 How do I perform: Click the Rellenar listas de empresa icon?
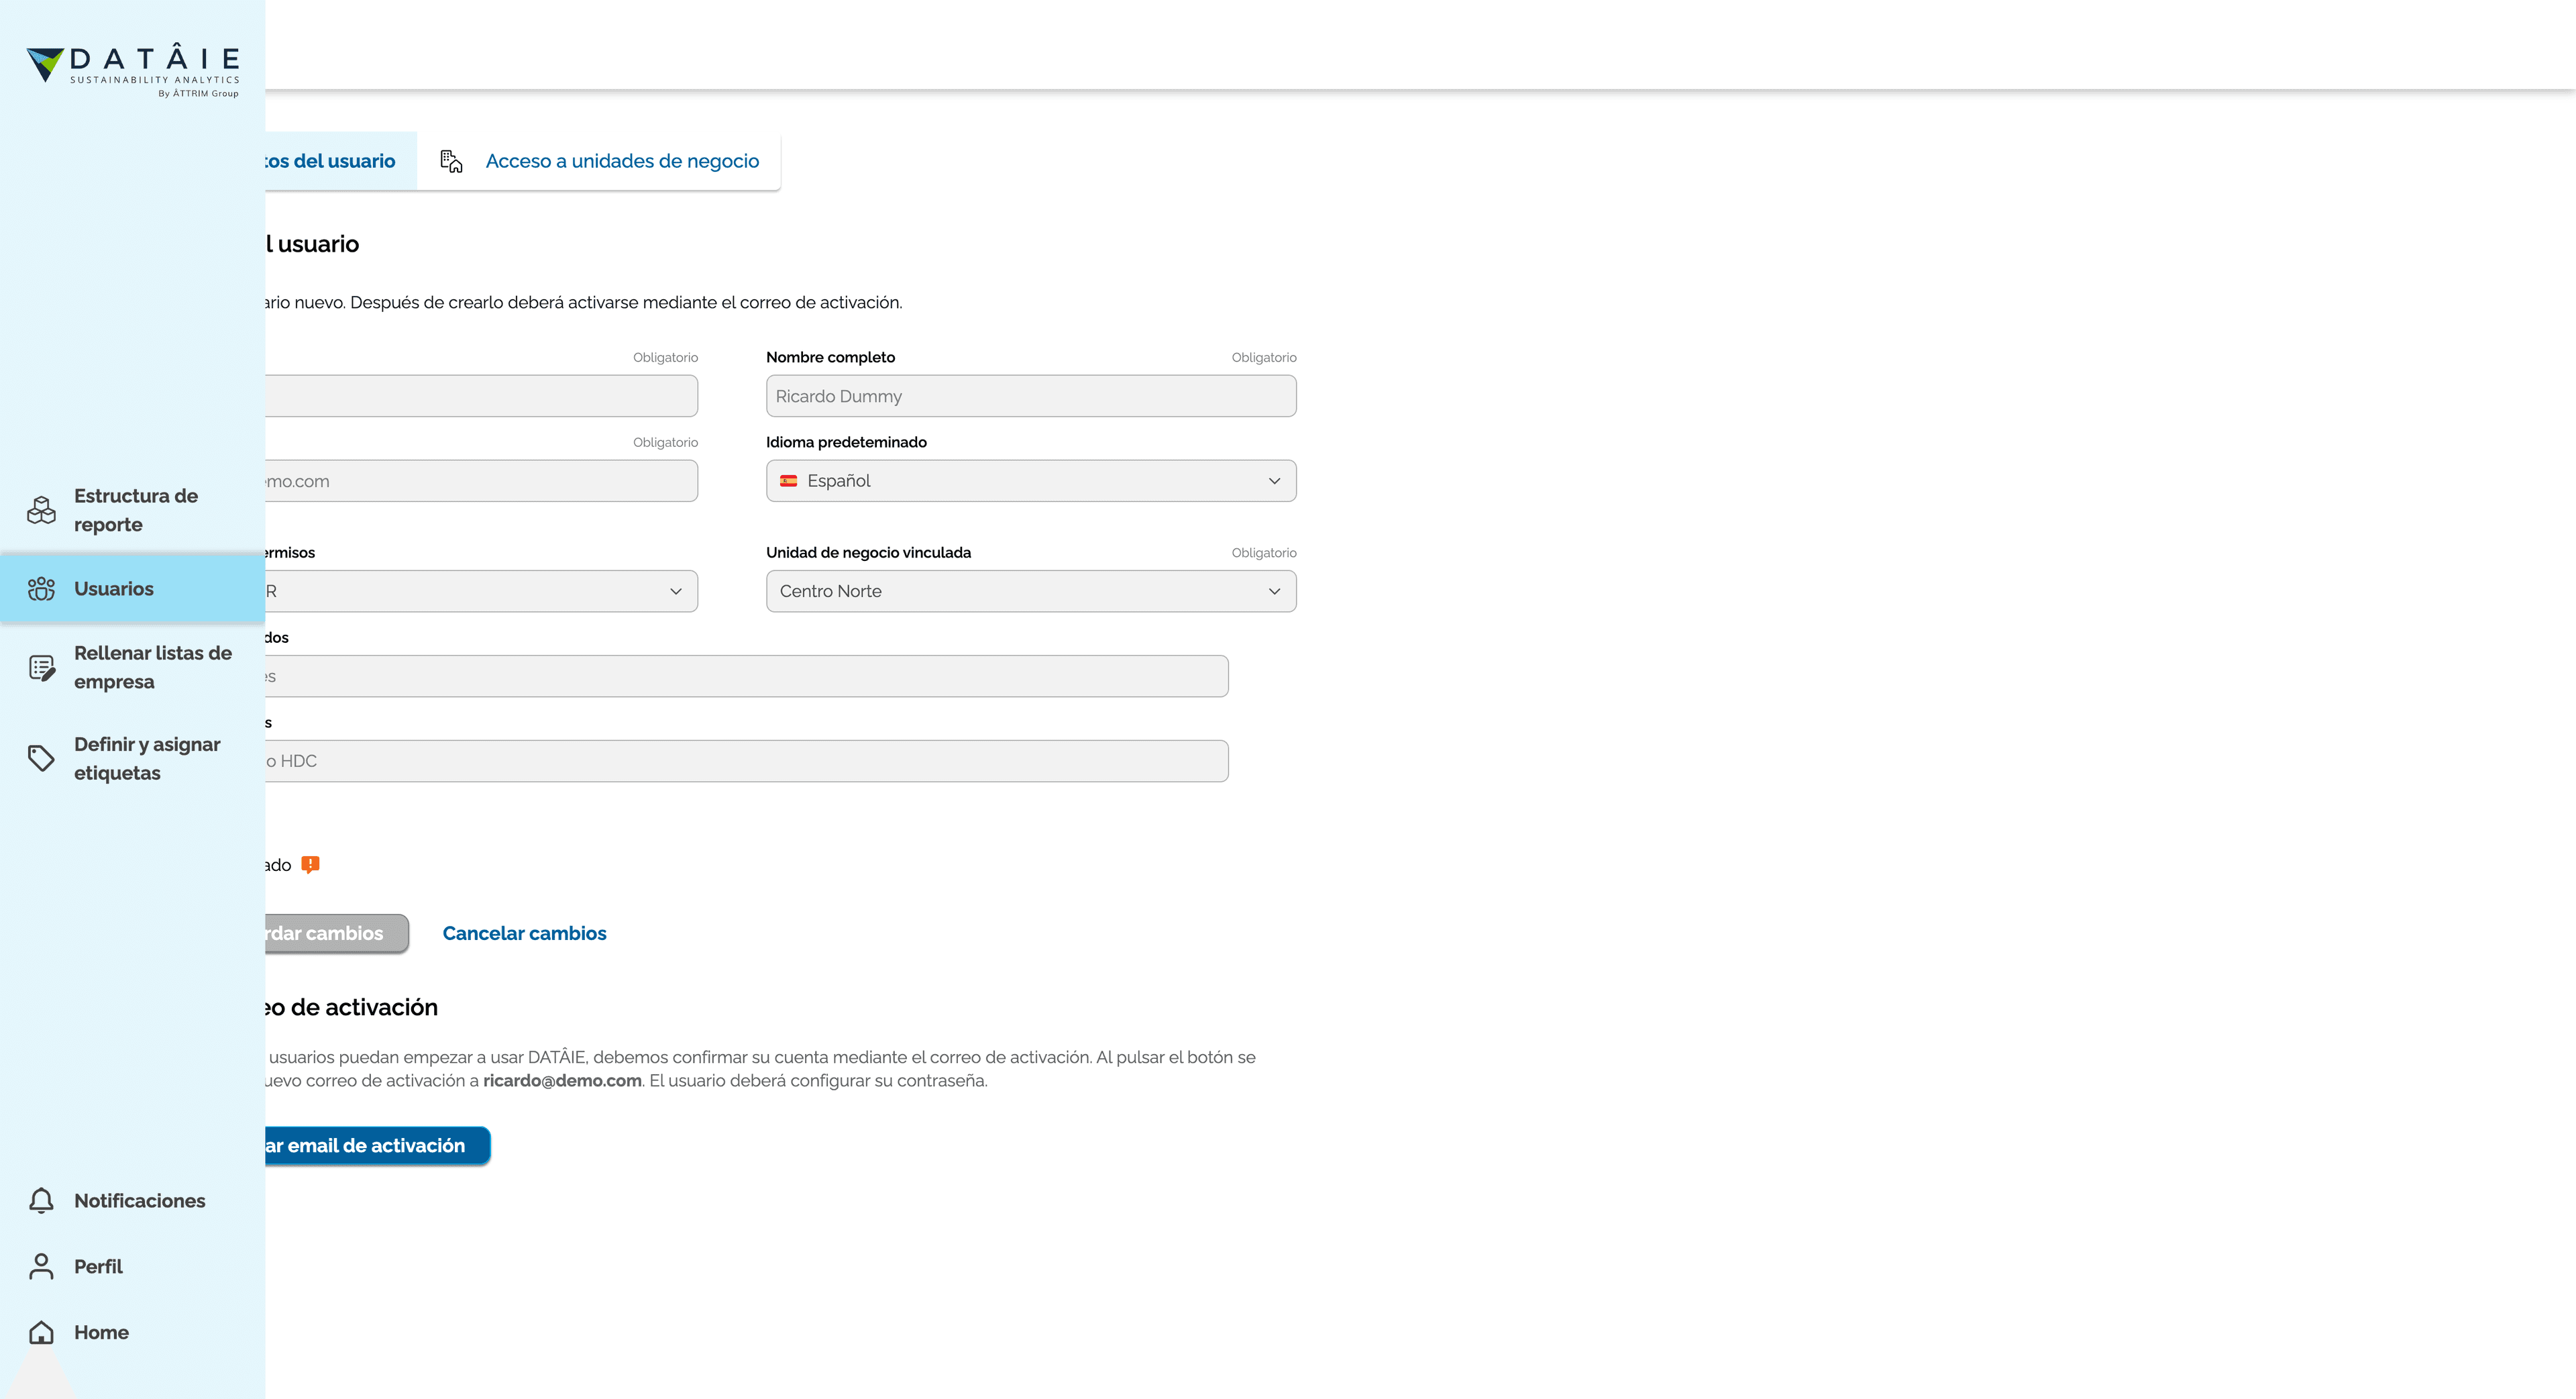(41, 668)
